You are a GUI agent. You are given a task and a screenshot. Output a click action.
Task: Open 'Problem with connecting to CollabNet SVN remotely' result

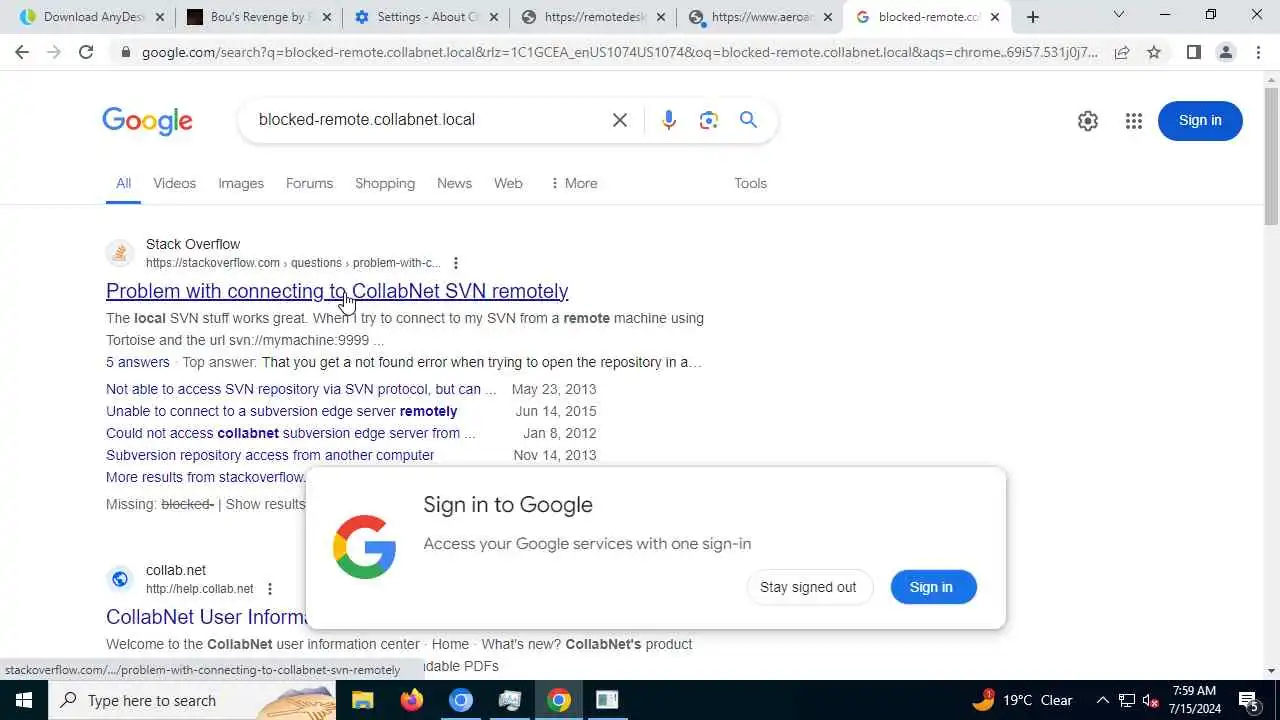(337, 291)
